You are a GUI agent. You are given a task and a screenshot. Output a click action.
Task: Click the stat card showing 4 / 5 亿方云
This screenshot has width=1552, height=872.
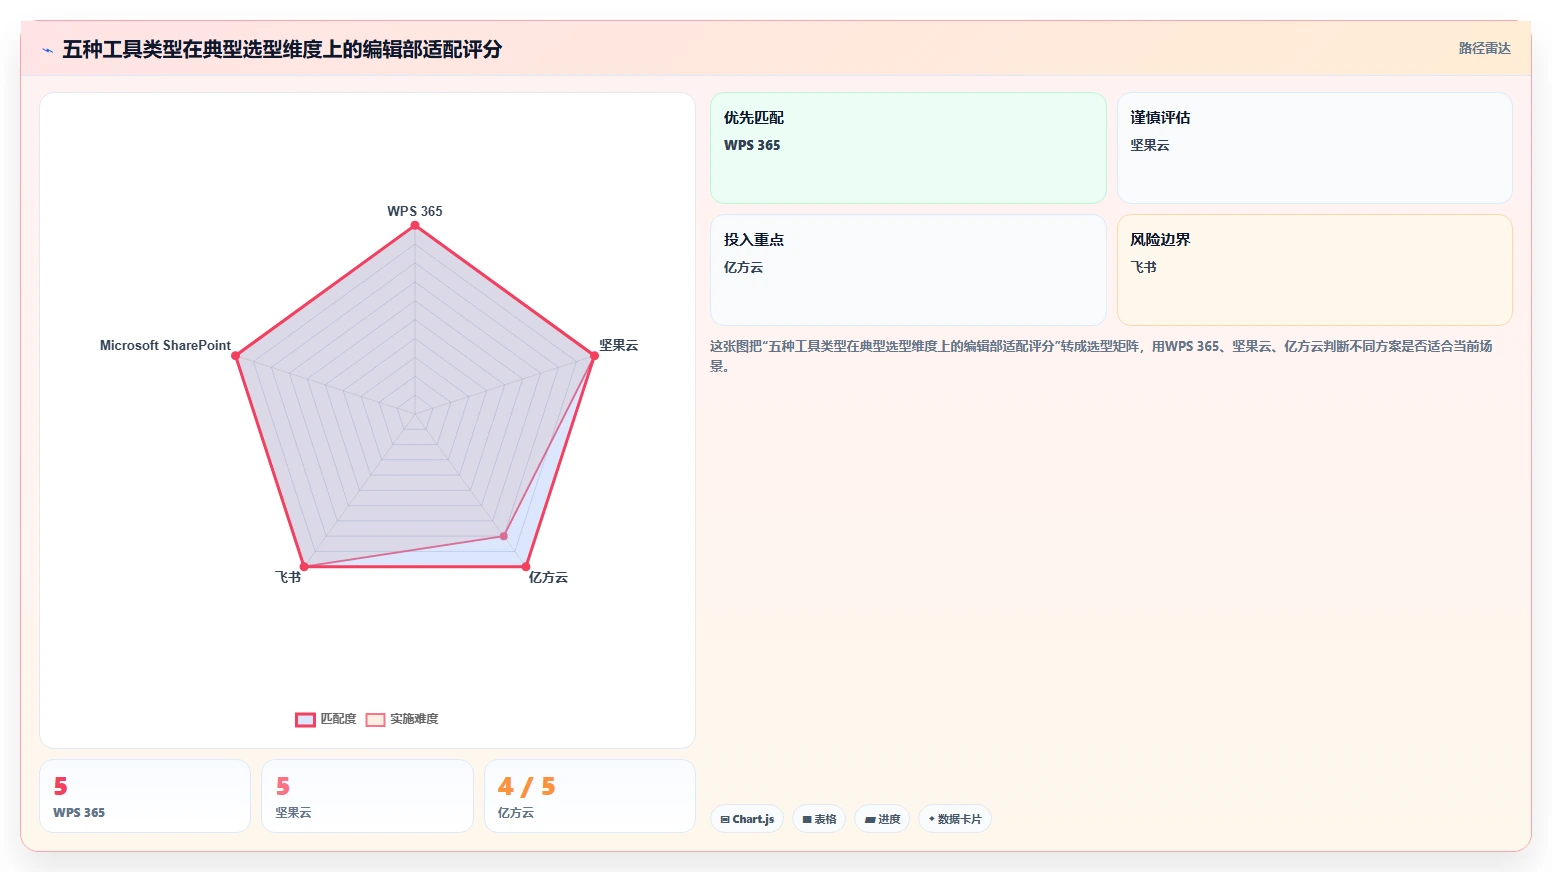coord(590,796)
